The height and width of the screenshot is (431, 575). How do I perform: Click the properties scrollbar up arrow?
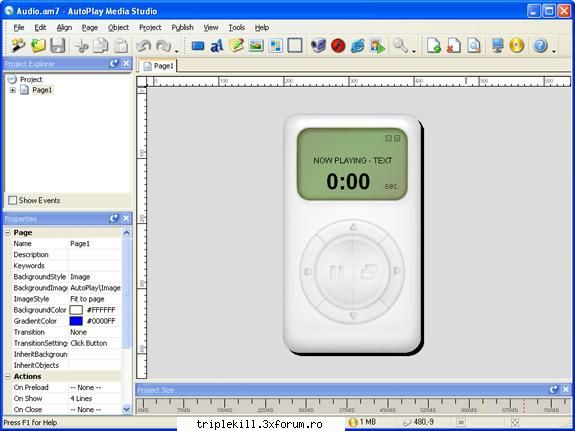(x=127, y=233)
